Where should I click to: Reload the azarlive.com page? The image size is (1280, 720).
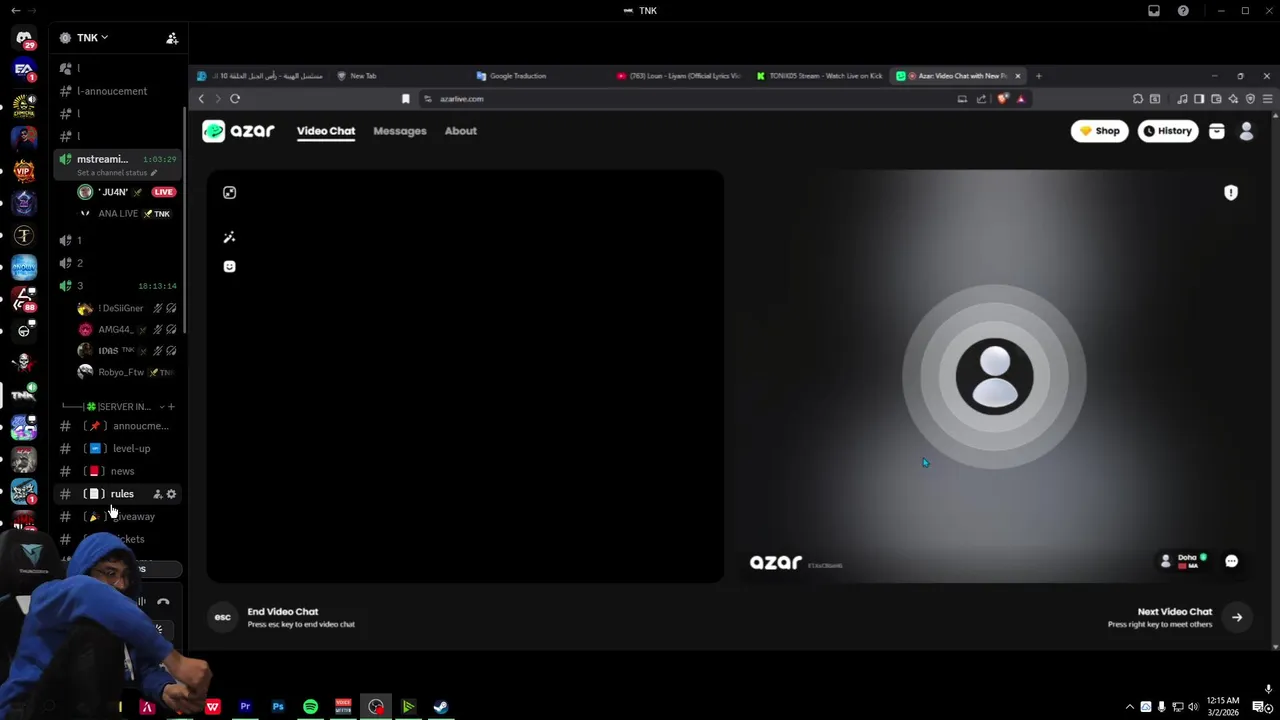tap(235, 99)
